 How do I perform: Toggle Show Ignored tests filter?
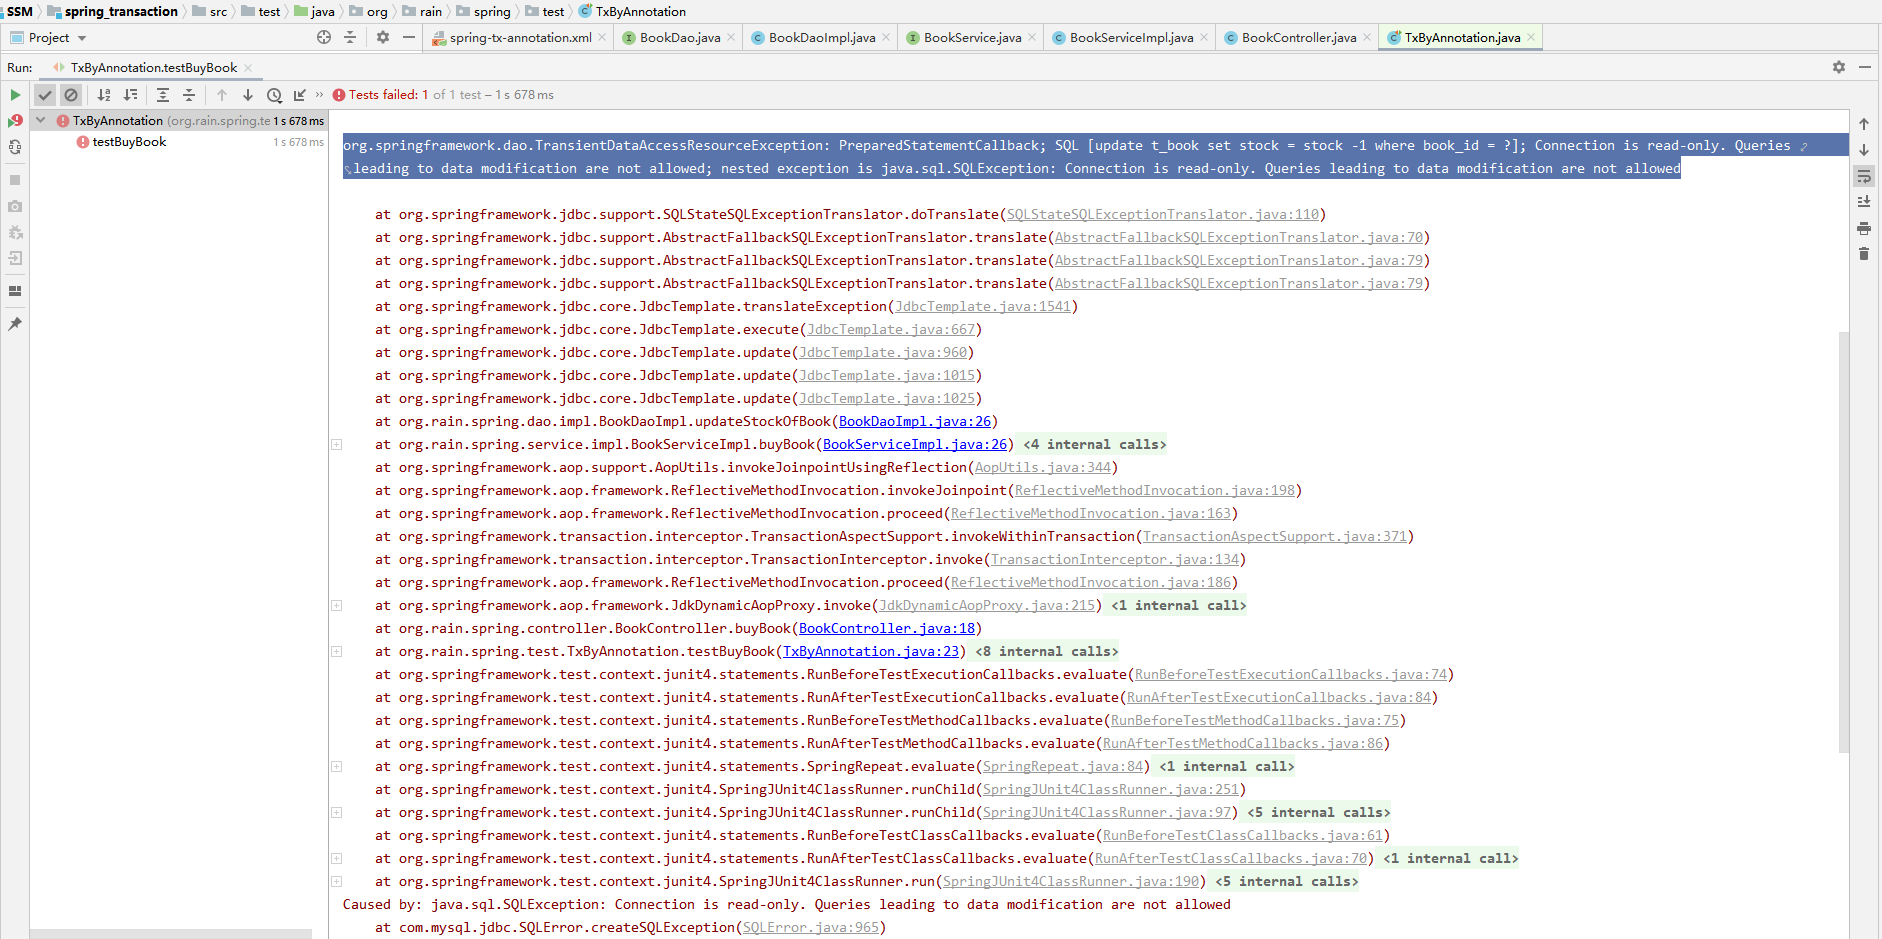click(x=71, y=95)
